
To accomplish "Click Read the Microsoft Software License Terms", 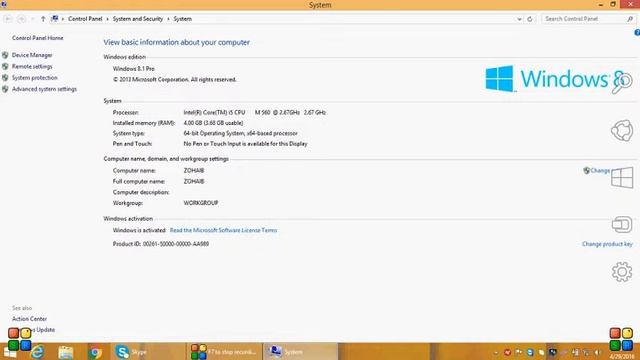I will click(223, 230).
